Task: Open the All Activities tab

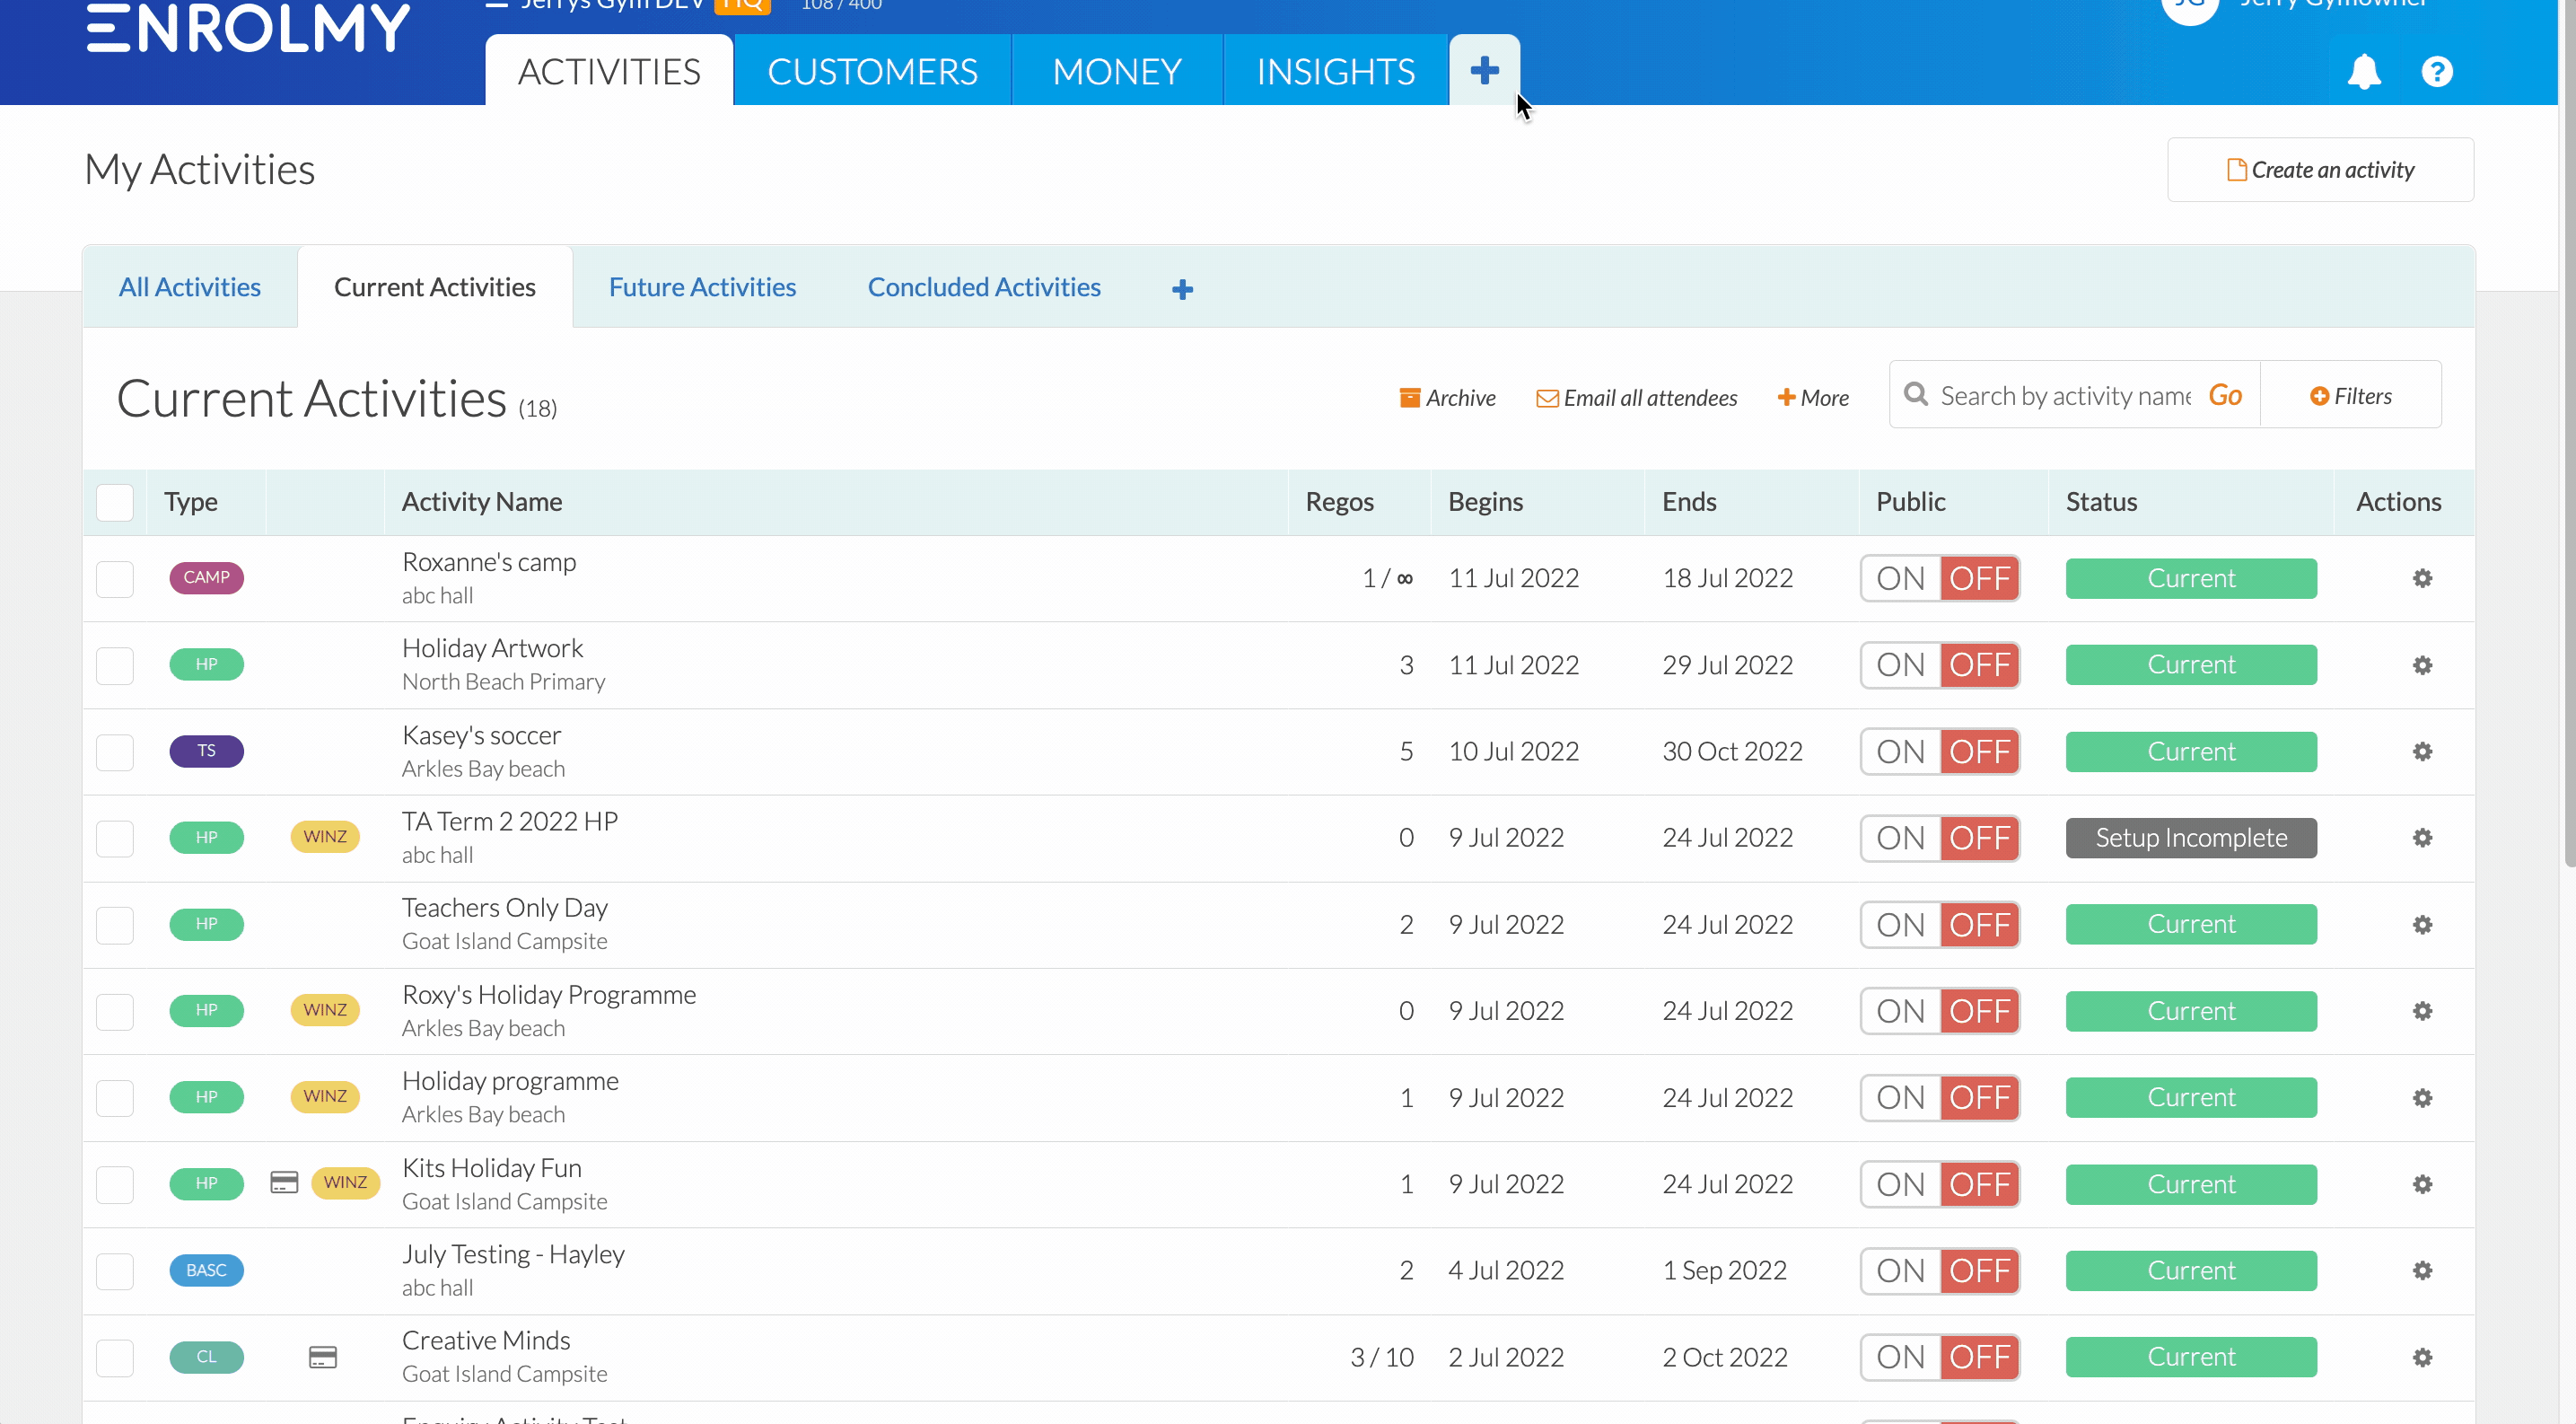Action: (190, 287)
